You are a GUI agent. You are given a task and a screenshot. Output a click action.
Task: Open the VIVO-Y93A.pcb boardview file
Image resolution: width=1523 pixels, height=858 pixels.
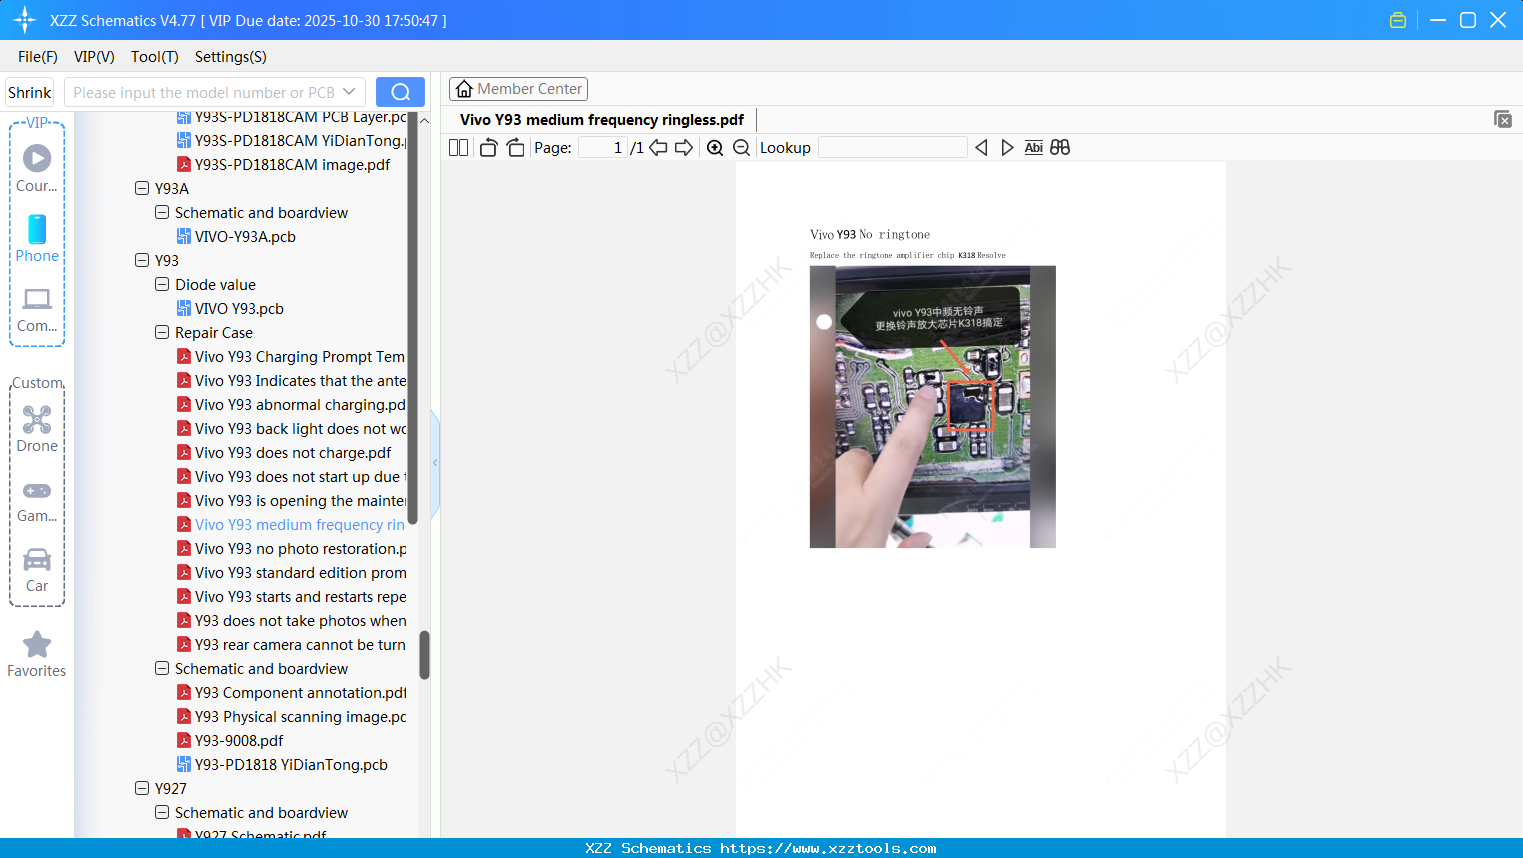click(245, 237)
